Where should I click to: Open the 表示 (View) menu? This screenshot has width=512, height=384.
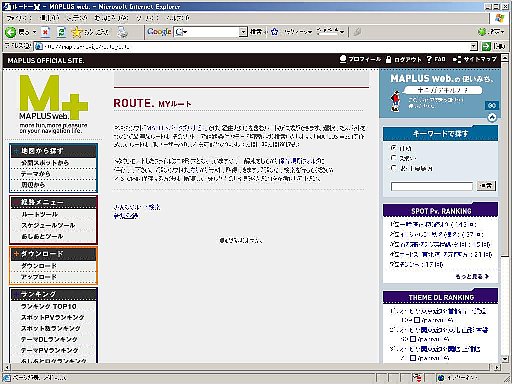click(x=76, y=18)
